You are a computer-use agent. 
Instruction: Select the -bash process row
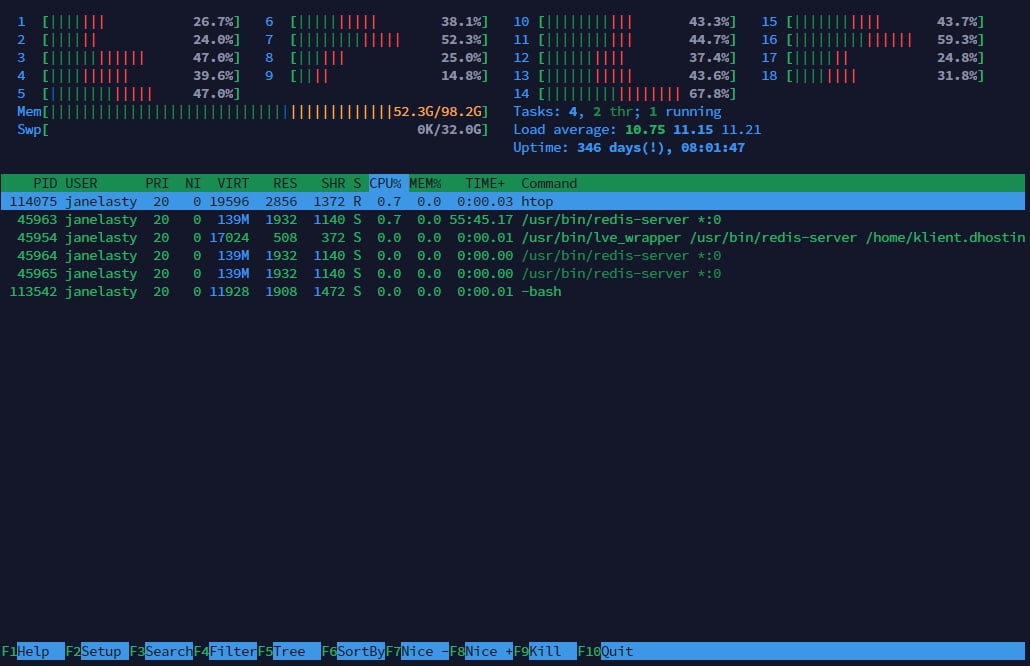click(x=513, y=292)
